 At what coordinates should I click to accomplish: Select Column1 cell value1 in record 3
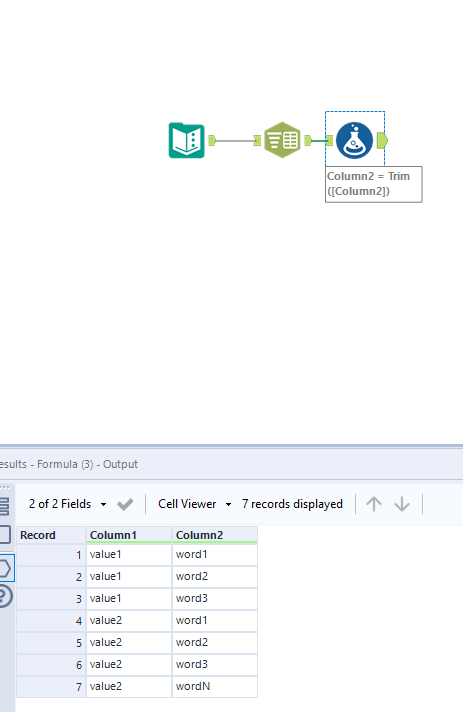129,598
